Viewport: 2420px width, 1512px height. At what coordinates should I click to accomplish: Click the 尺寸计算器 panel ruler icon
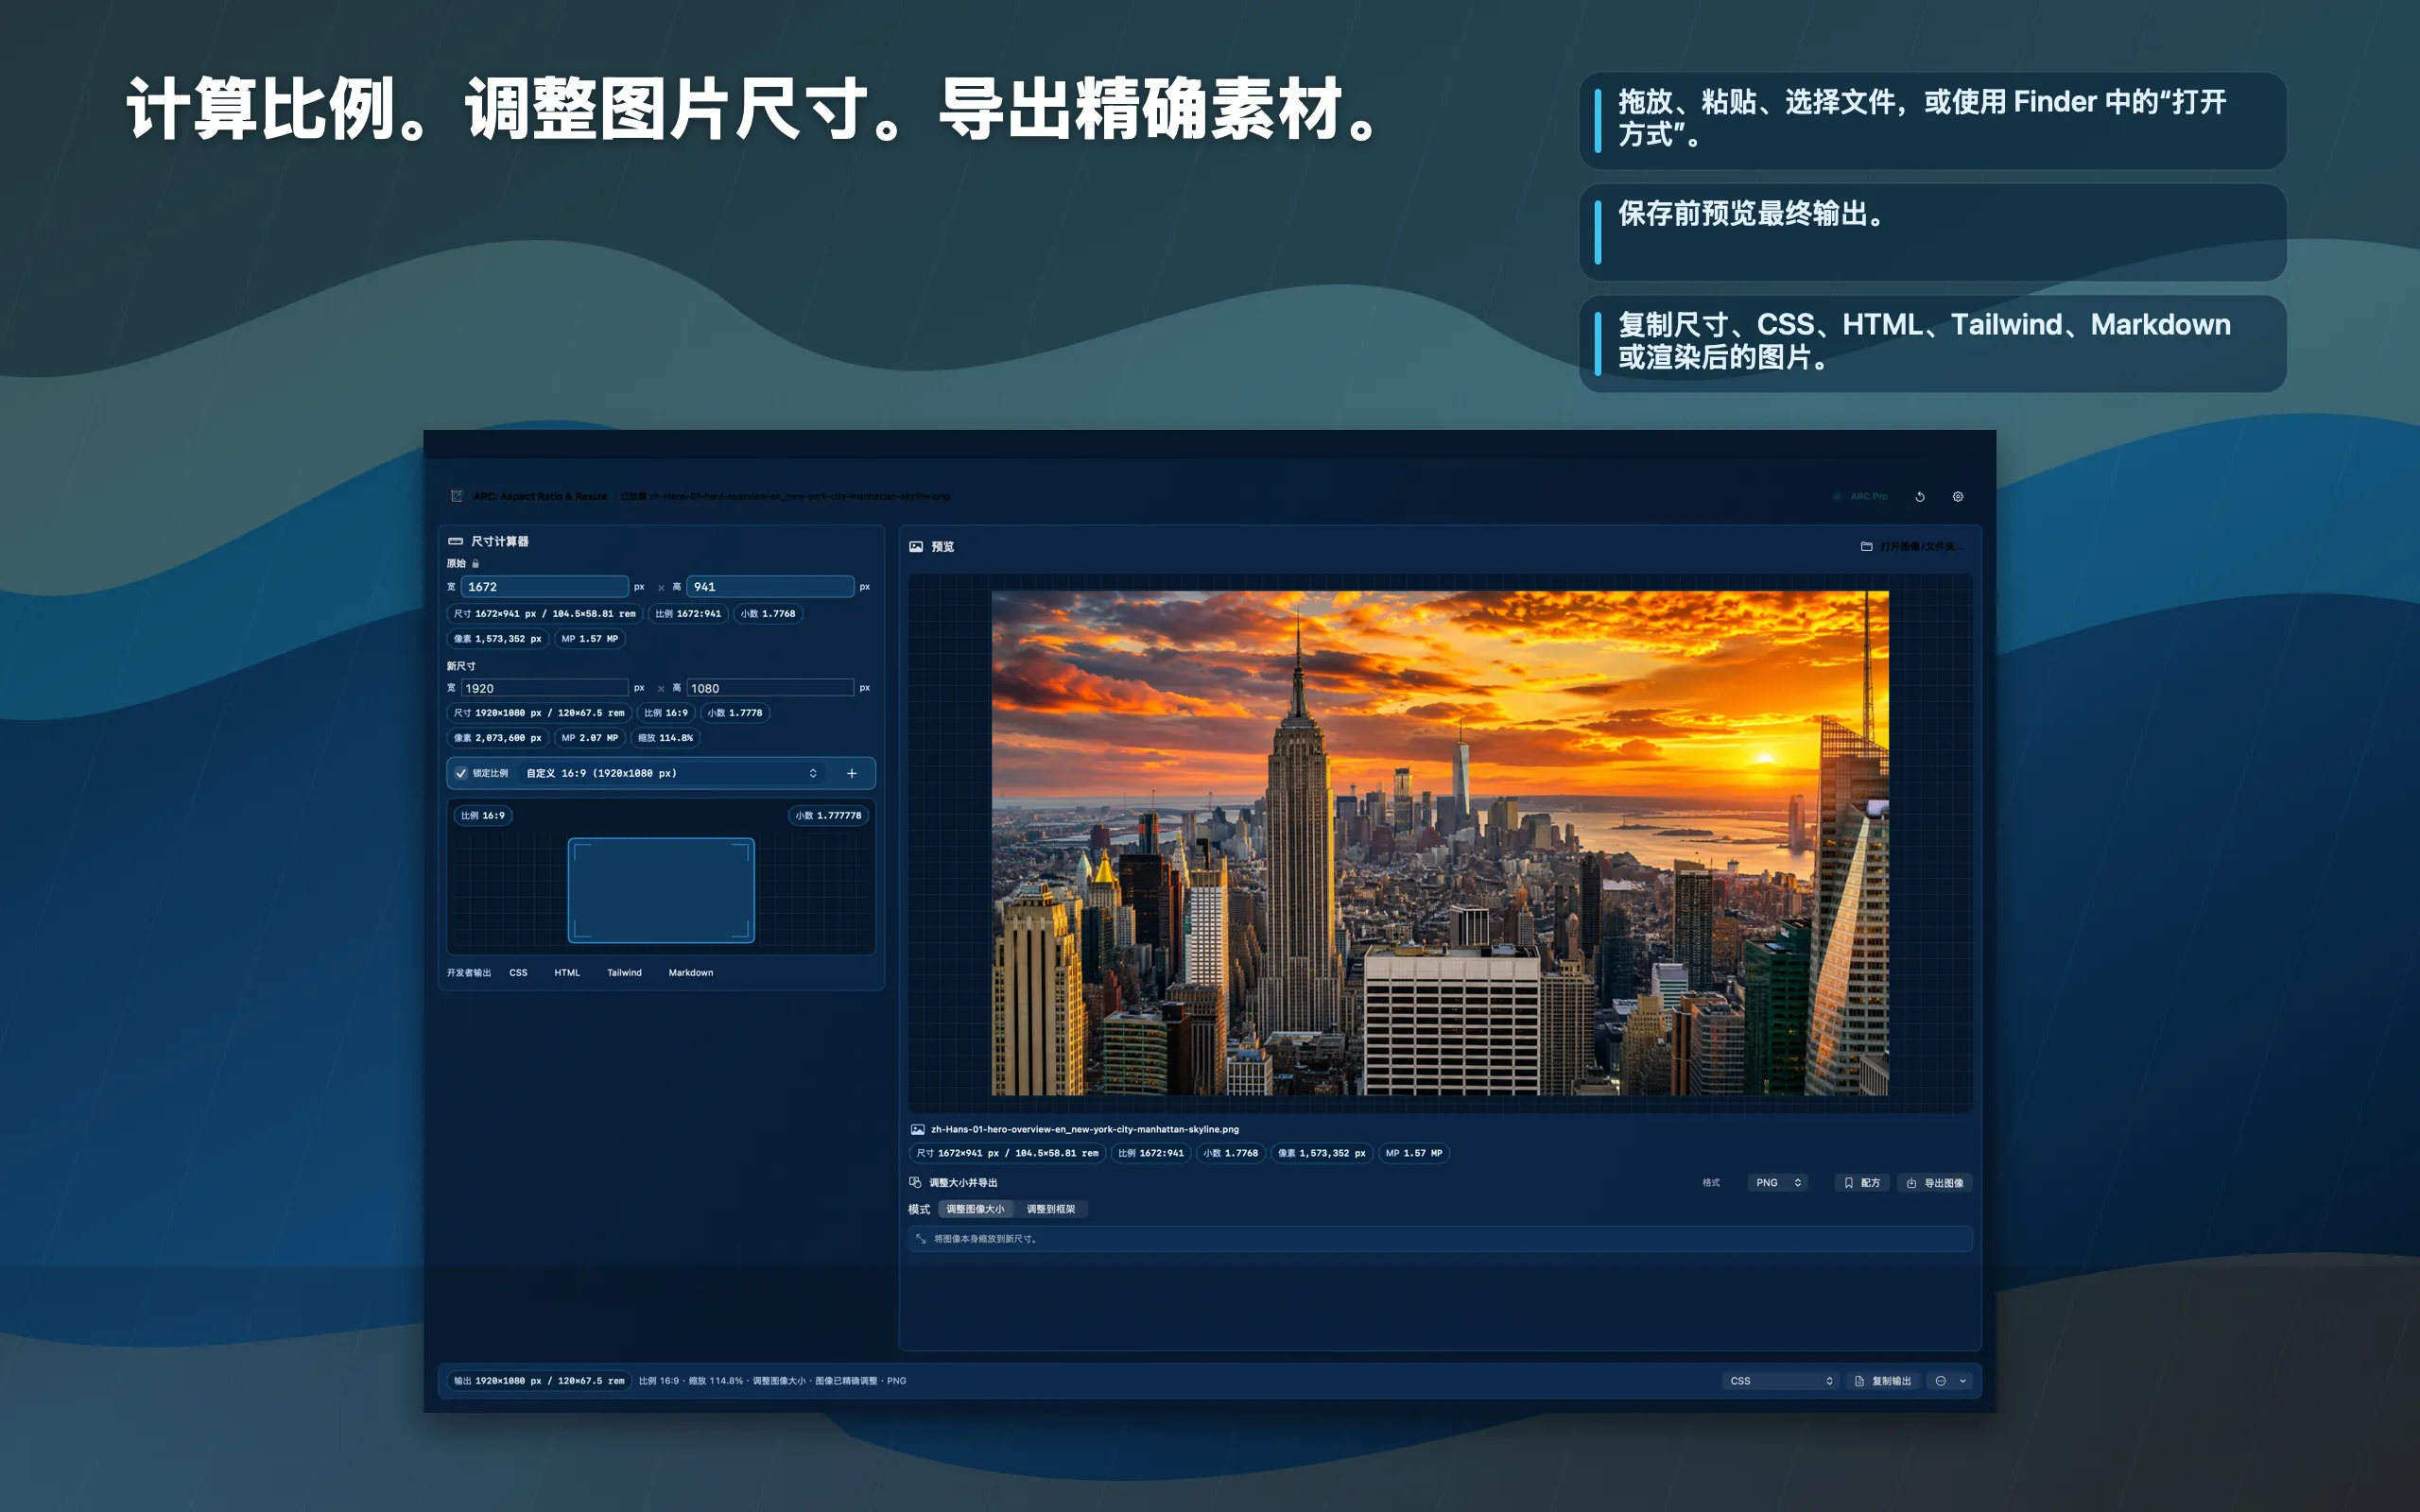point(456,541)
